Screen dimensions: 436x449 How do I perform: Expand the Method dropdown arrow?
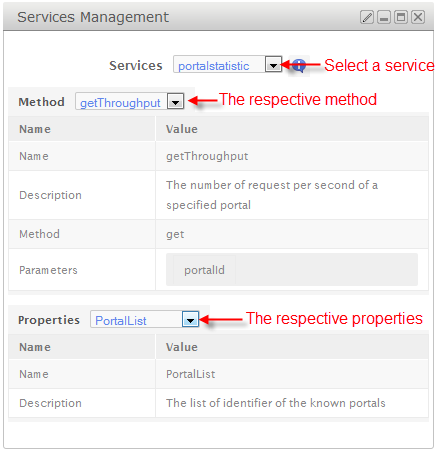click(175, 102)
